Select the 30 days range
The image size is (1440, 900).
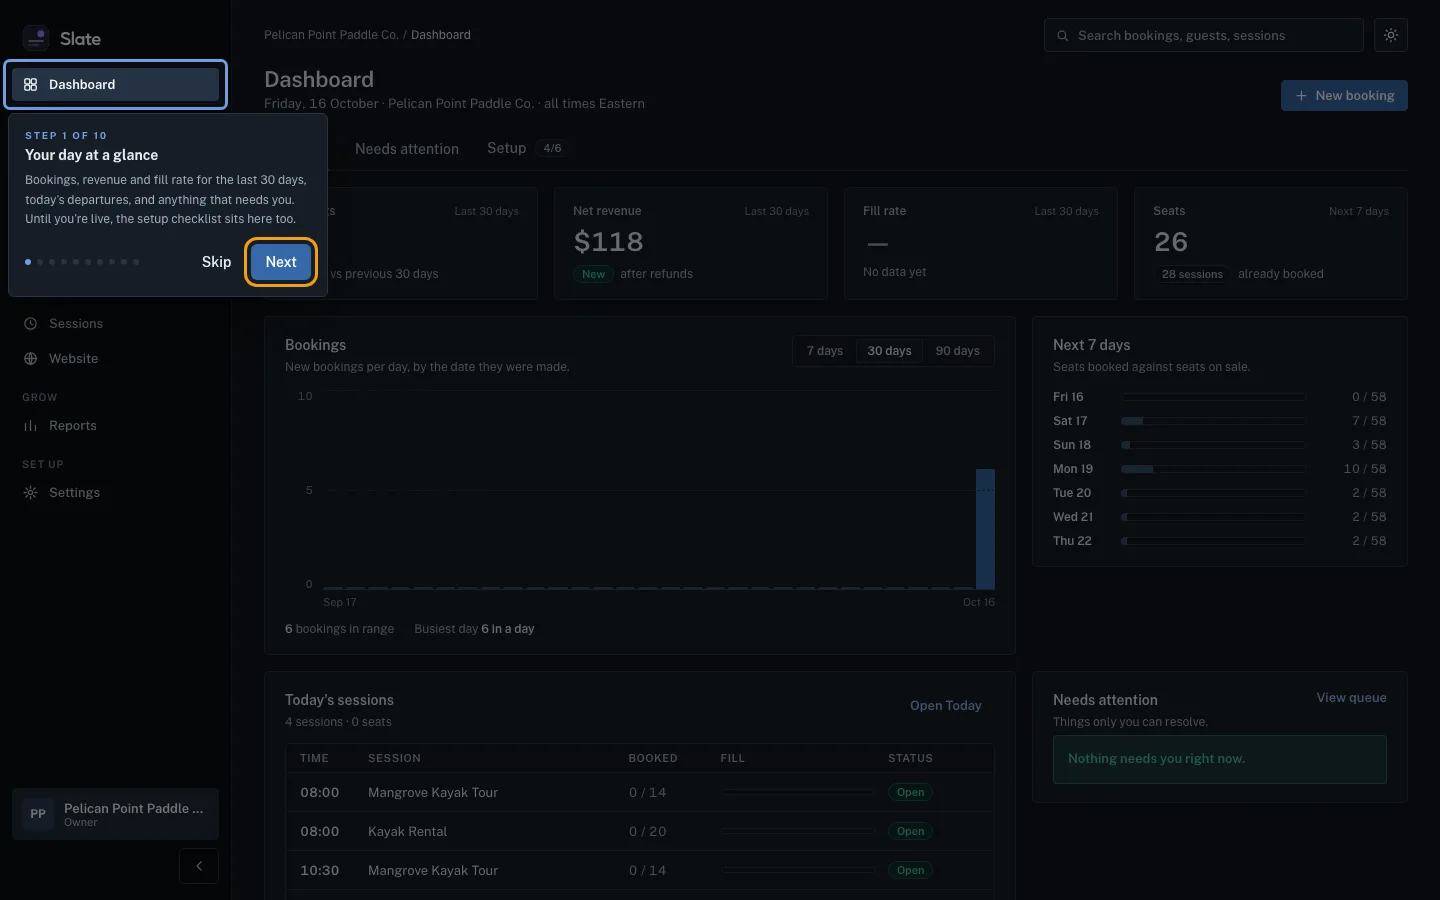click(x=889, y=351)
